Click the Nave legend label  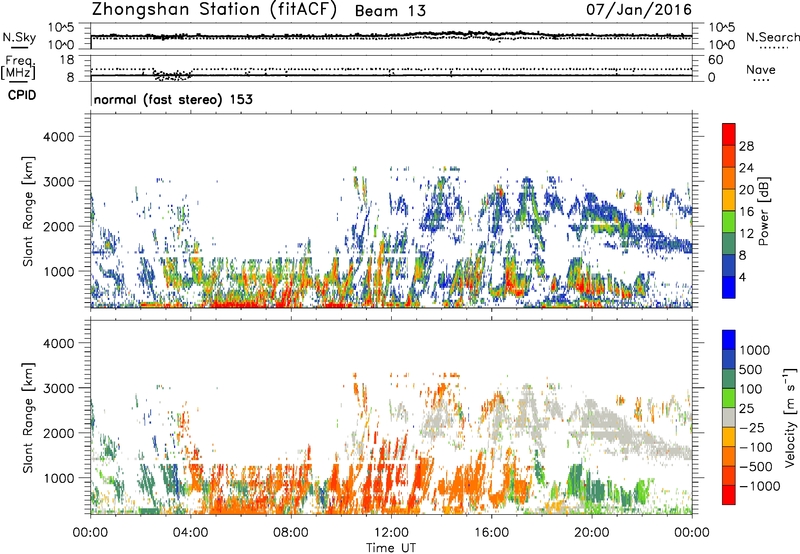pyautogui.click(x=761, y=70)
